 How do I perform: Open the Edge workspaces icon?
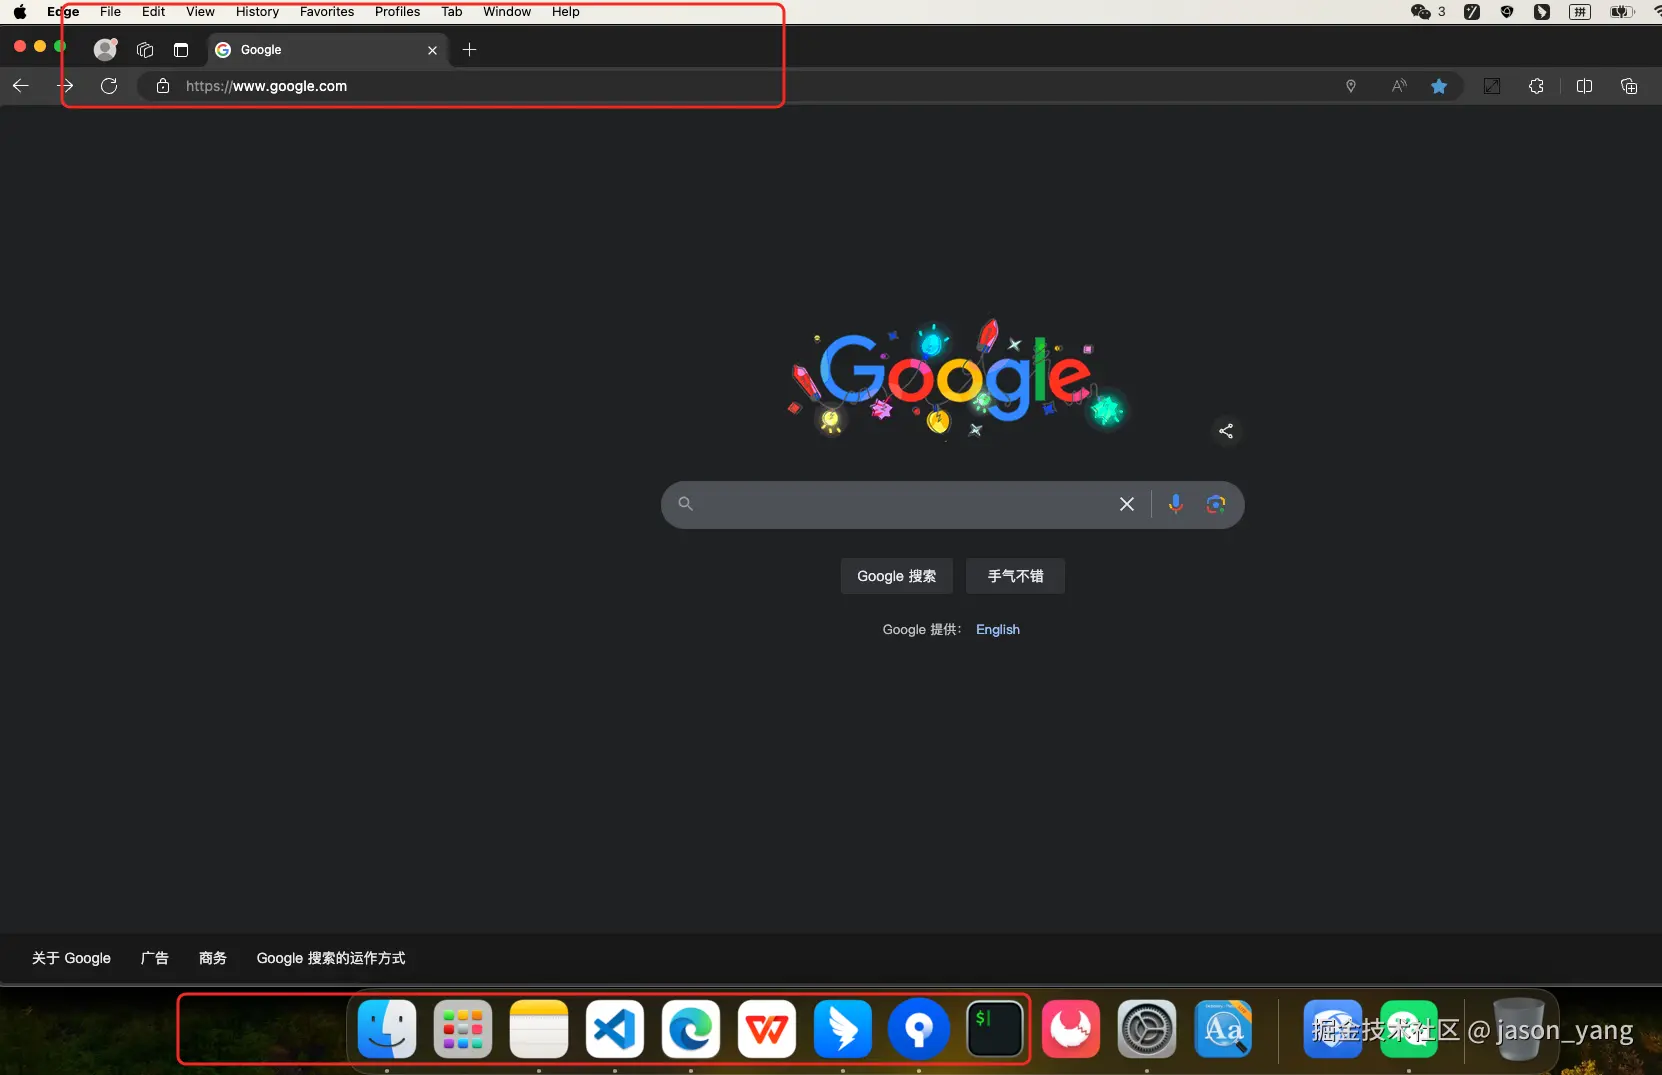(x=145, y=50)
